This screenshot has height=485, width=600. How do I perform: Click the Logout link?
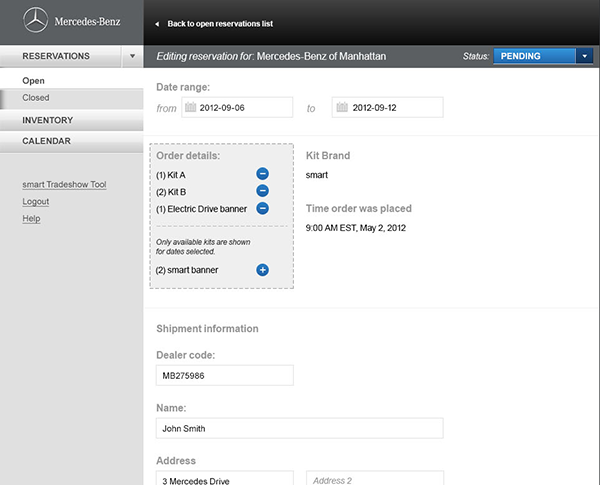click(x=35, y=201)
